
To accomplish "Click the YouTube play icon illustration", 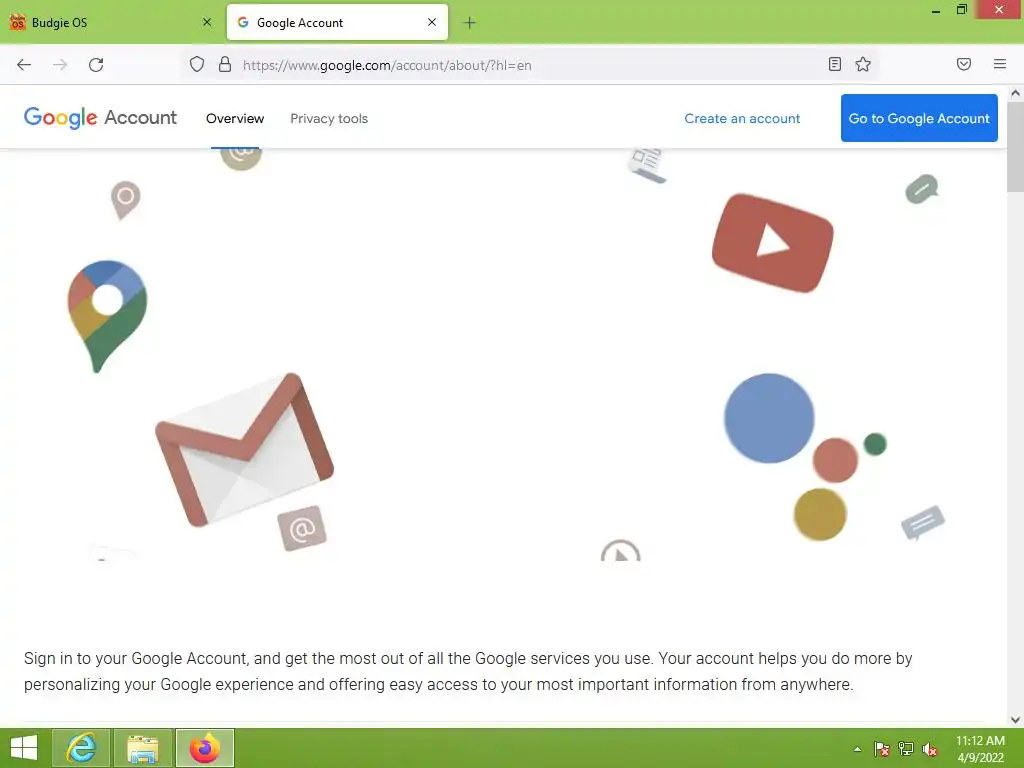I will click(773, 243).
